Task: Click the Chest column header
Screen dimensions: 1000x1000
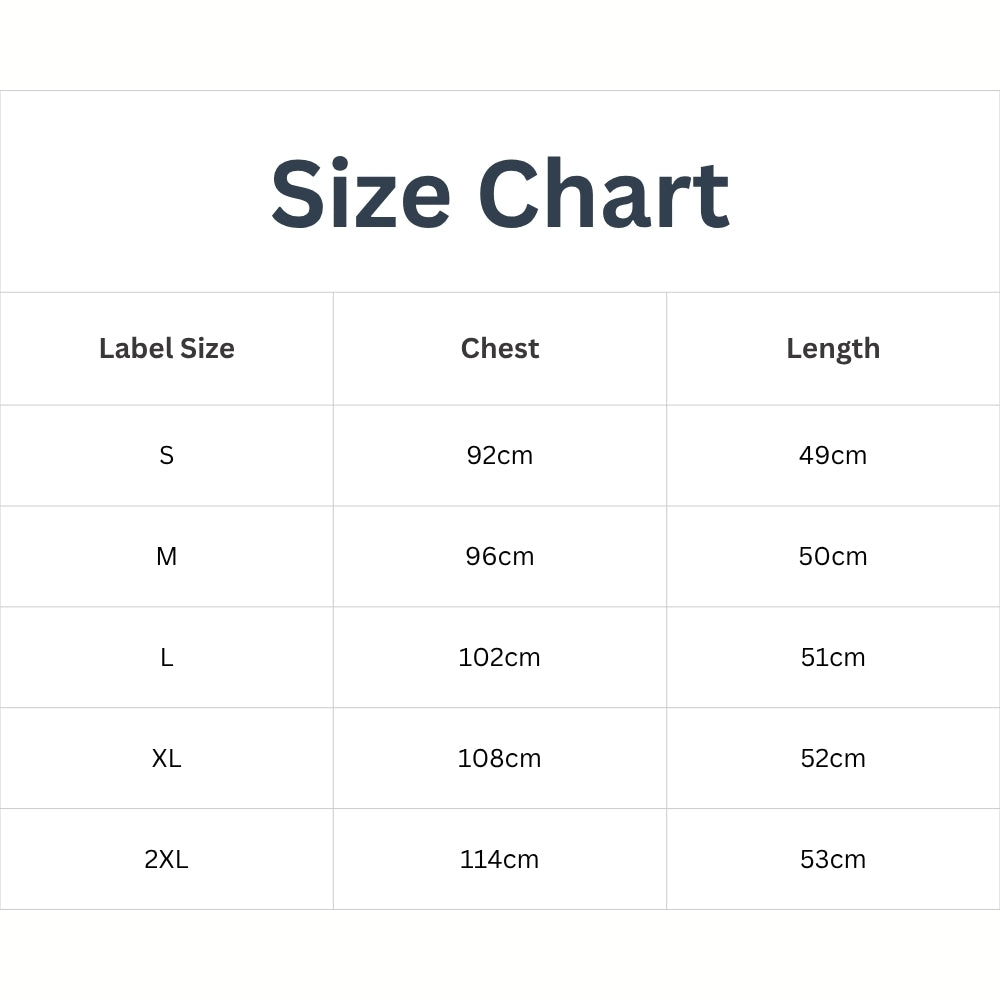Action: 500,349
